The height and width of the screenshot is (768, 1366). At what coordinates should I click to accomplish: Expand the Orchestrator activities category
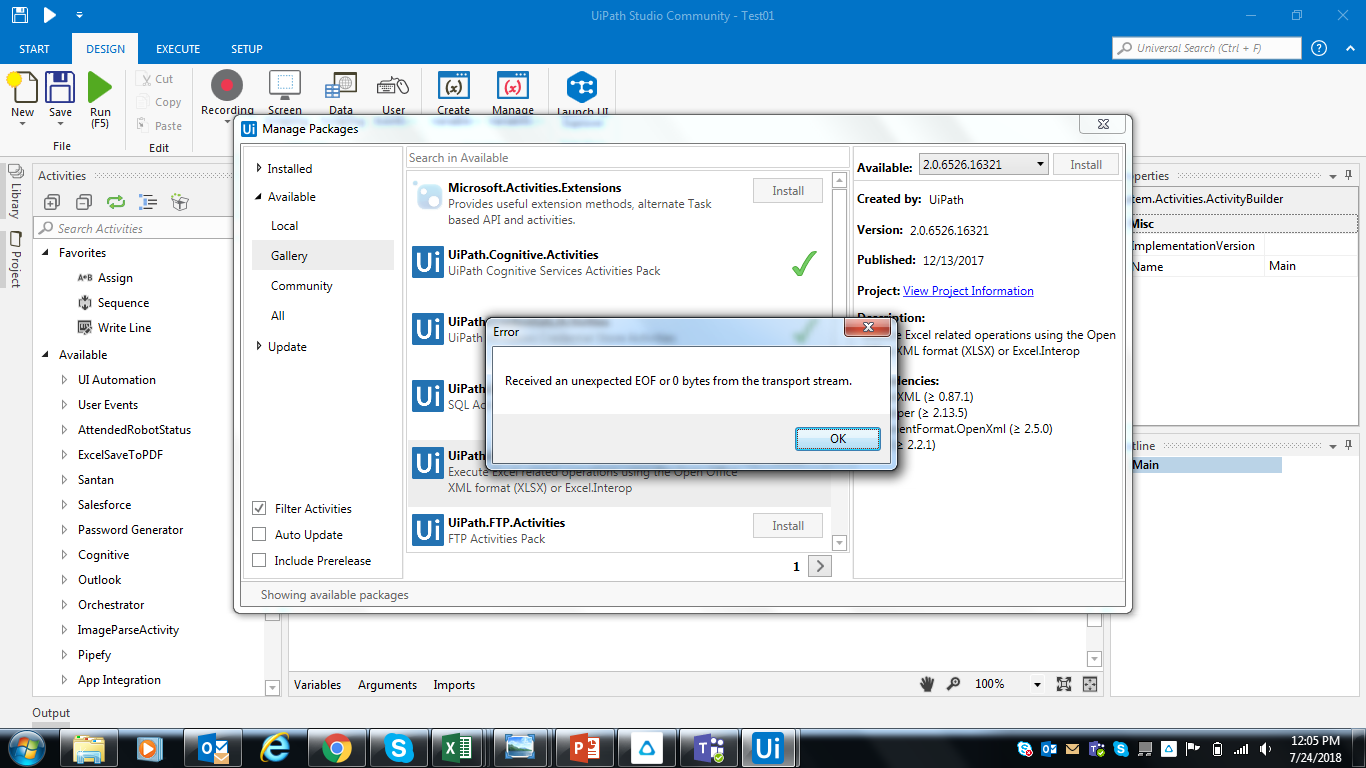(x=65, y=605)
